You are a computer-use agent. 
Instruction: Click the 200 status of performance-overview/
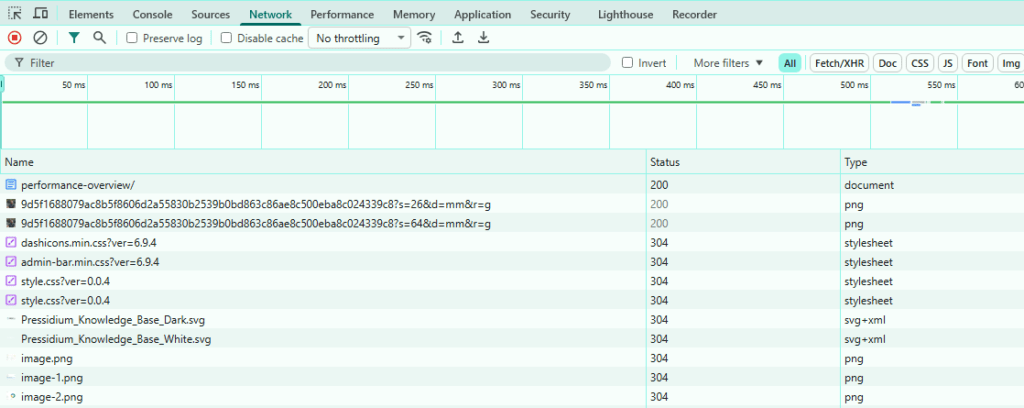point(659,185)
